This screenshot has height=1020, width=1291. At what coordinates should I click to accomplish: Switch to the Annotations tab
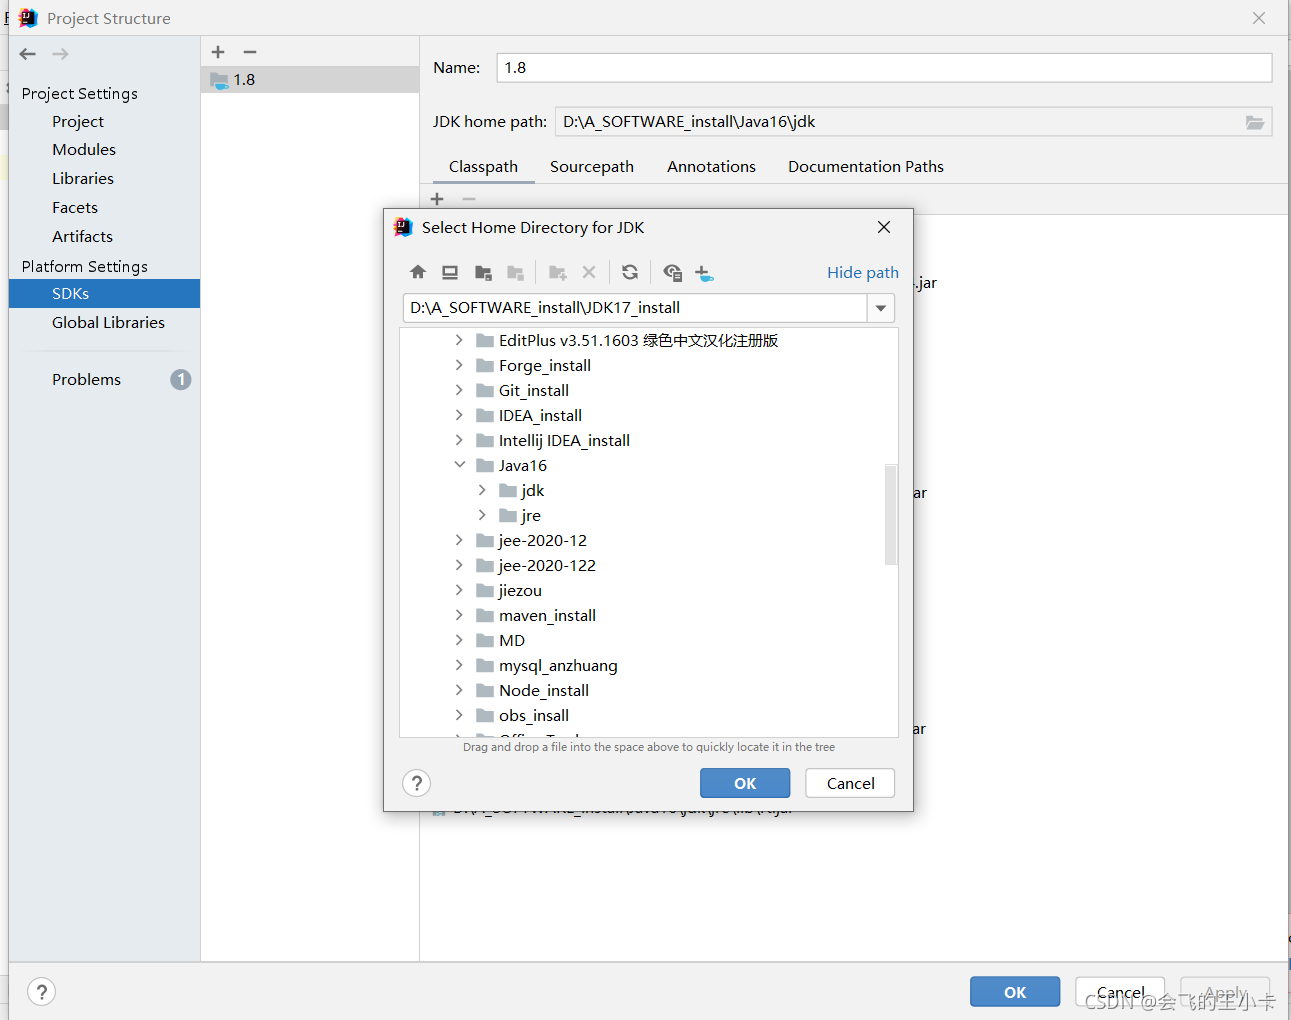711,167
